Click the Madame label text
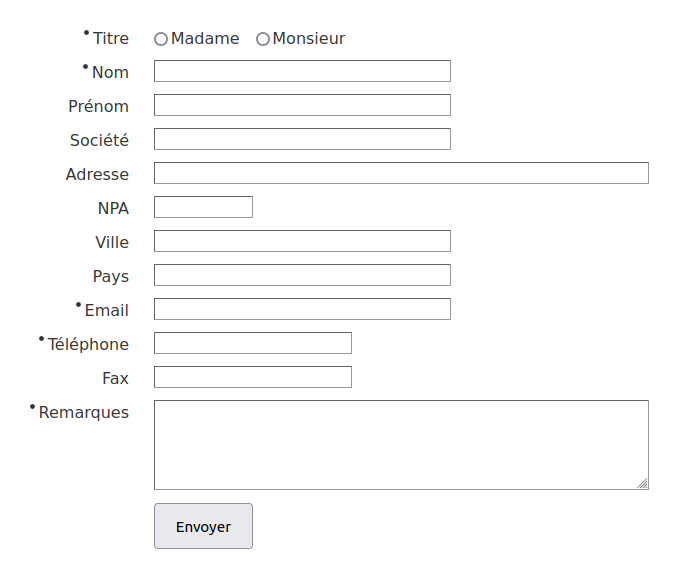 [205, 39]
